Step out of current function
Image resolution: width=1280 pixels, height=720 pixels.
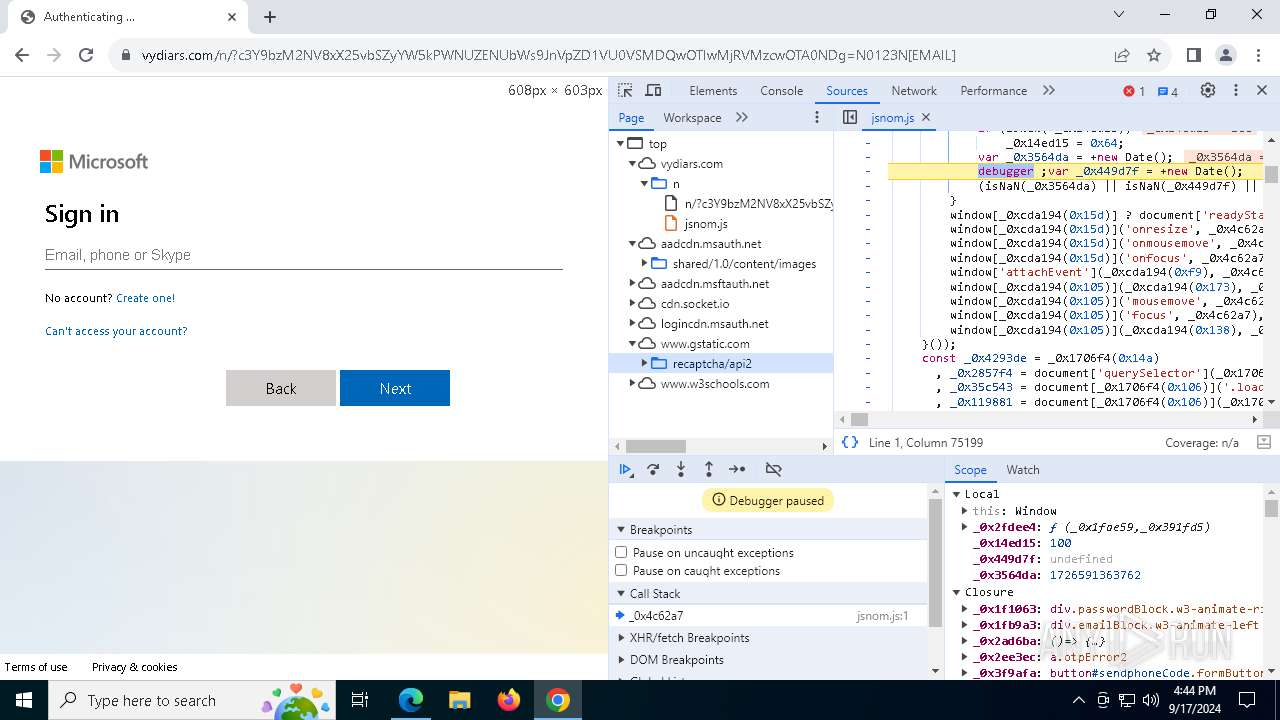click(x=709, y=469)
